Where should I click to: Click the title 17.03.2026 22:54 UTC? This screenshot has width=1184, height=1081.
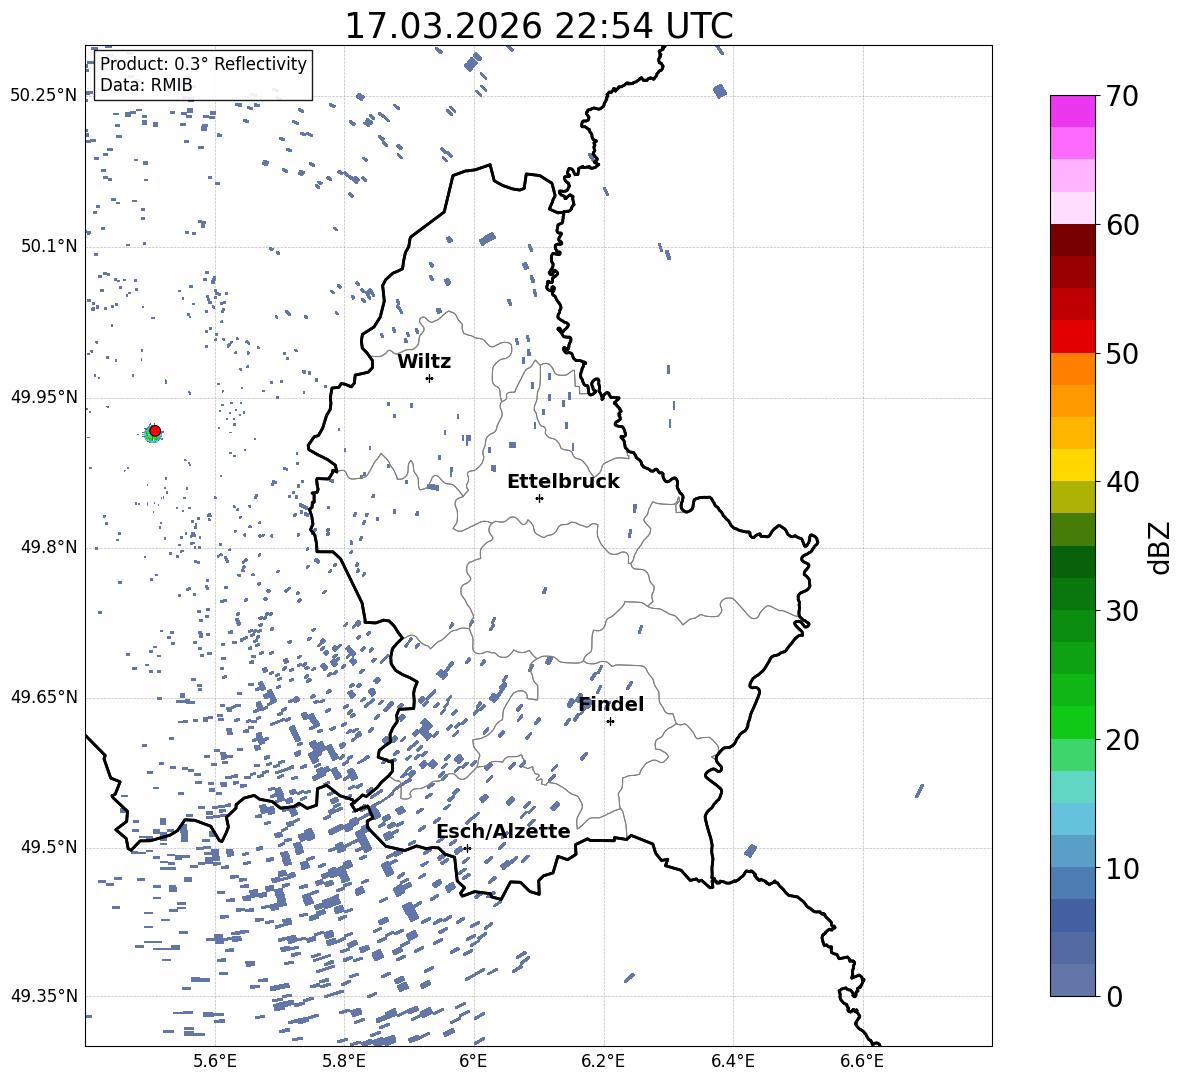point(539,26)
